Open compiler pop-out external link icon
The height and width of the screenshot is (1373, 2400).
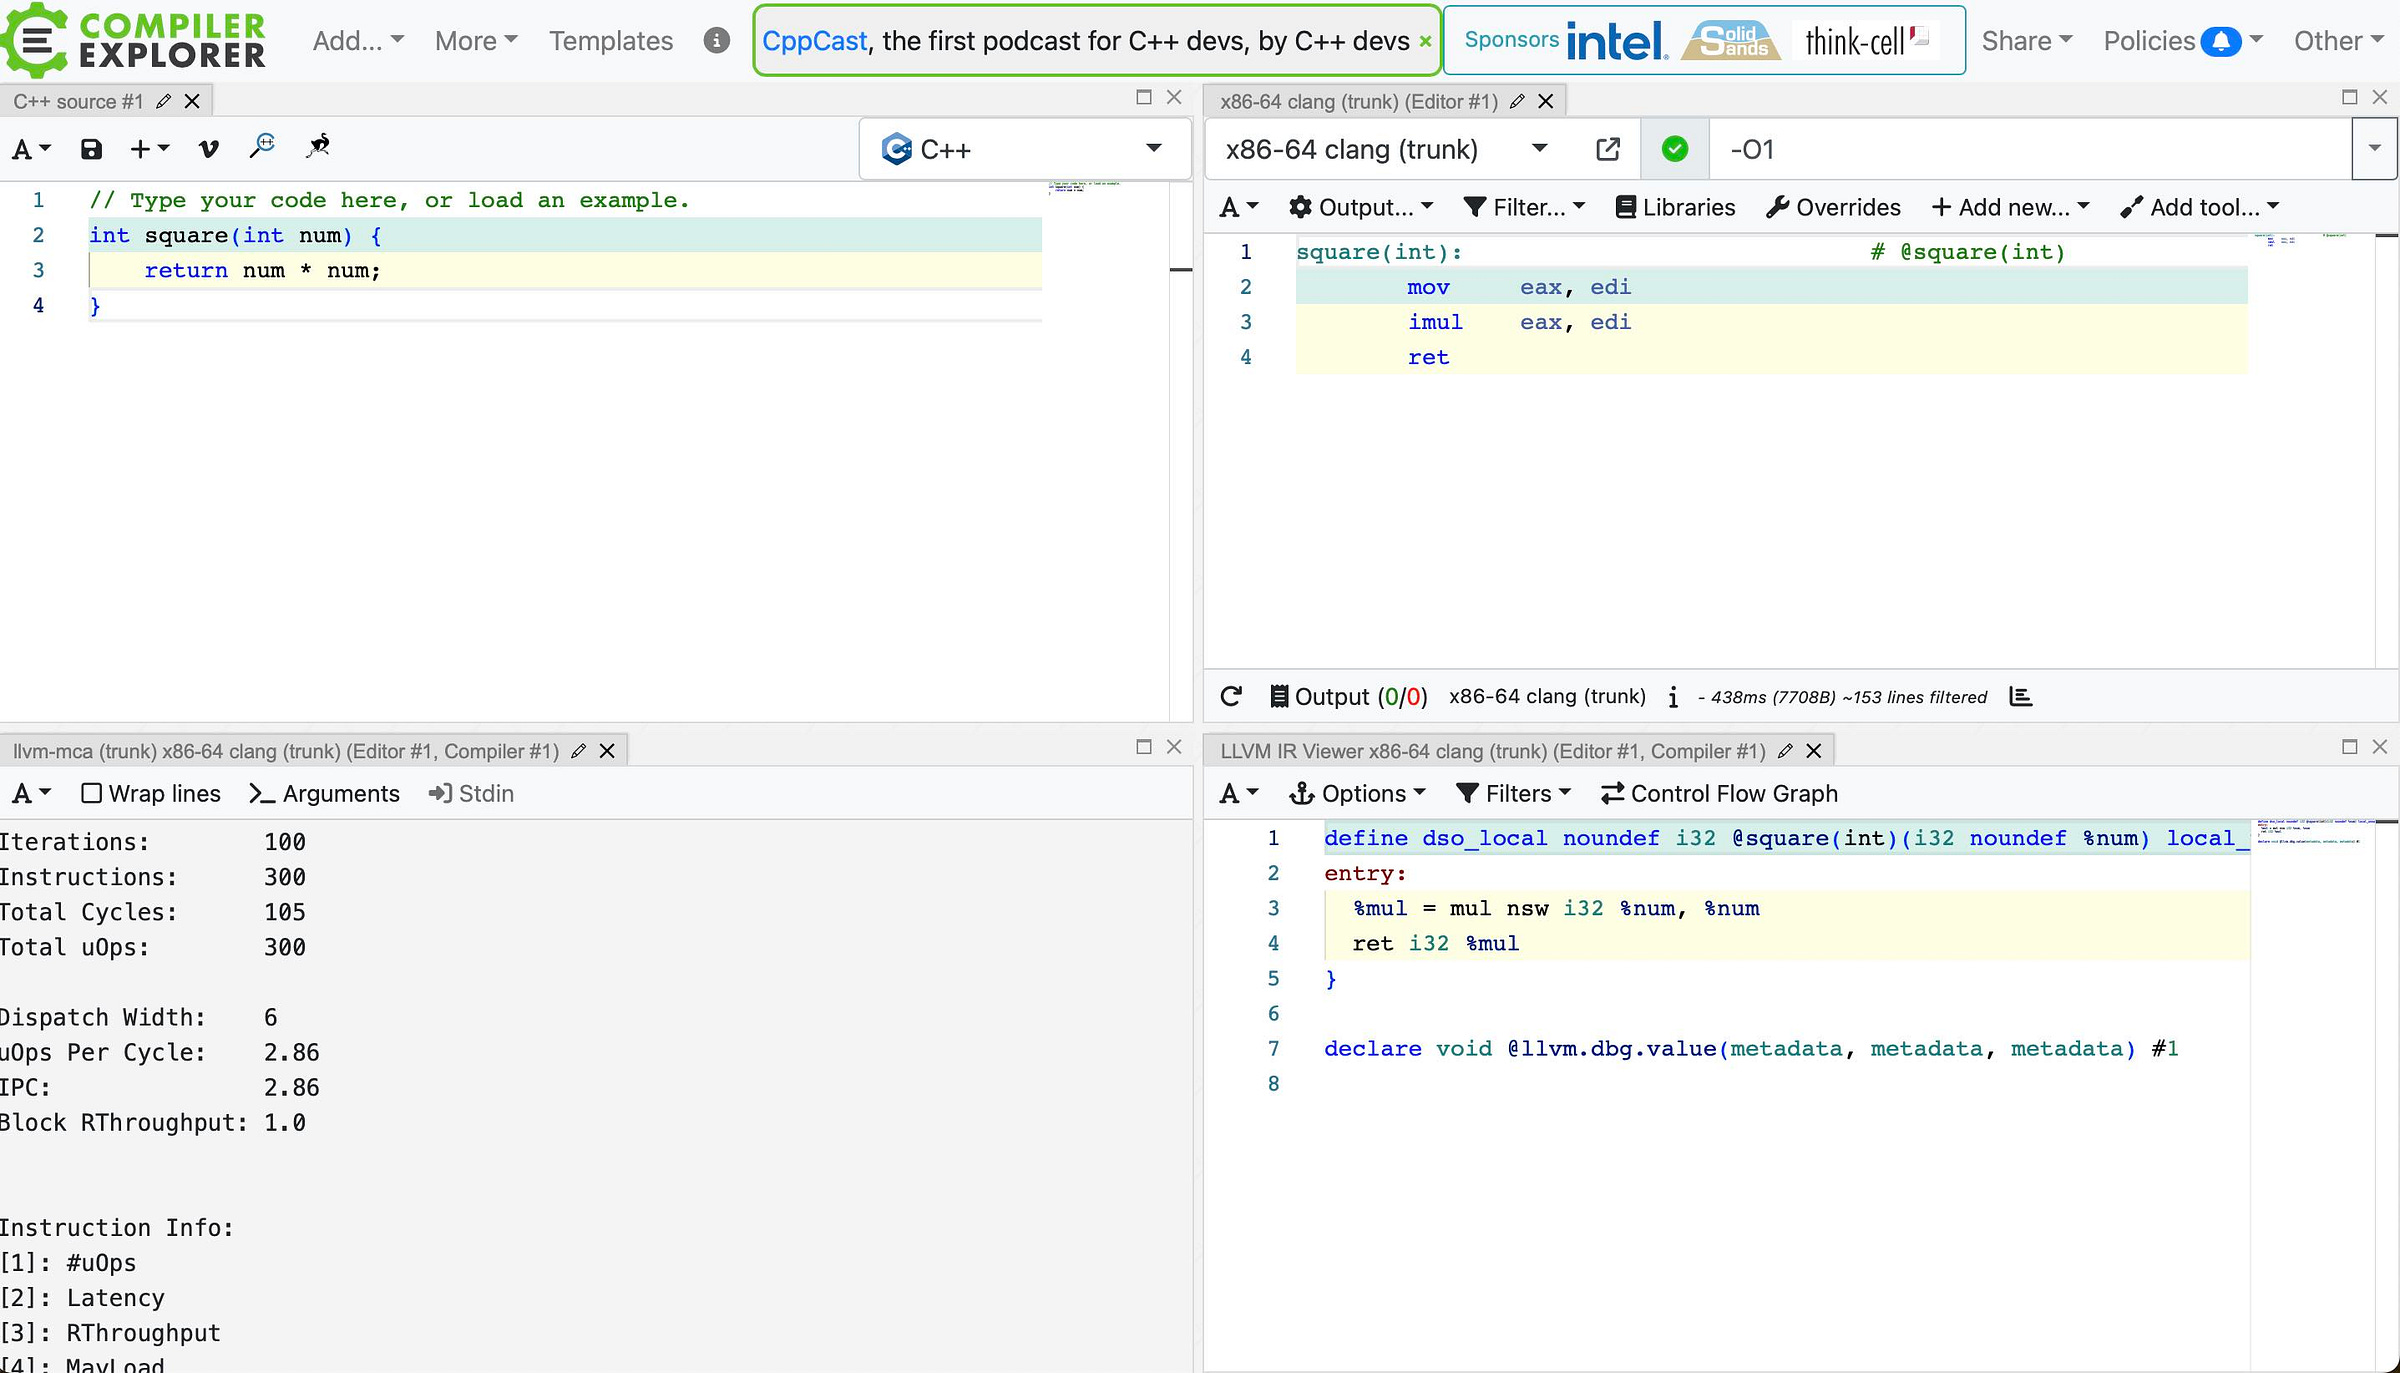click(x=1608, y=149)
